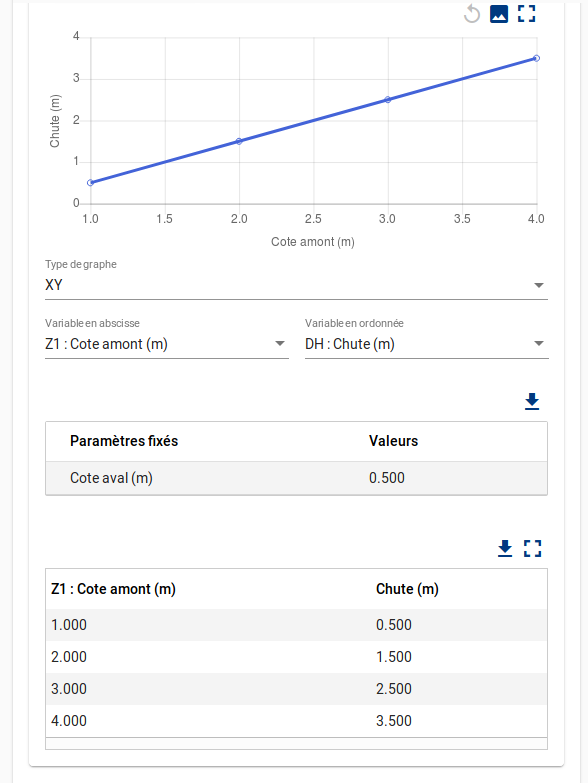Reset the chart zoom
The image size is (588, 783).
click(x=472, y=14)
